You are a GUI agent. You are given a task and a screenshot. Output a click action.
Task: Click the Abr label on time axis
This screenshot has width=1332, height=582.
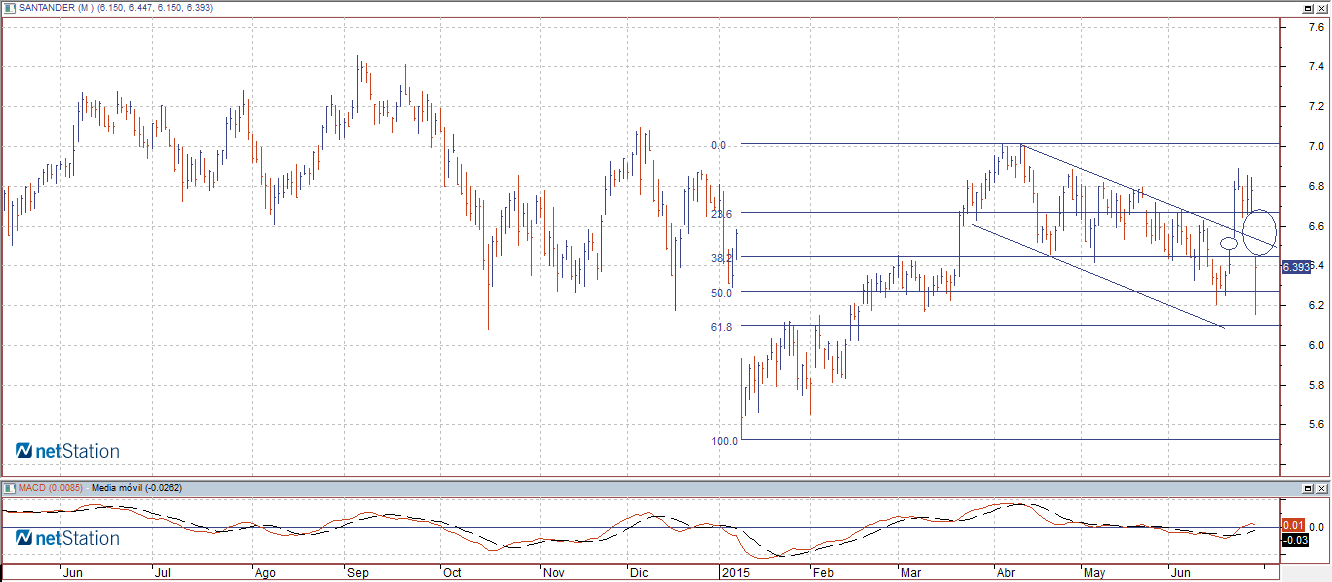[x=1007, y=574]
